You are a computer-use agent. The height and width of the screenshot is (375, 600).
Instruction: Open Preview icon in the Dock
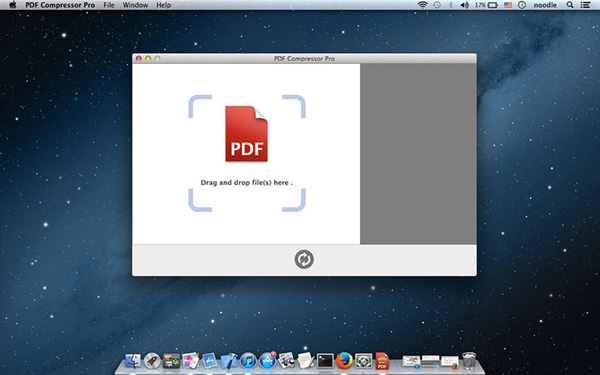click(x=287, y=361)
